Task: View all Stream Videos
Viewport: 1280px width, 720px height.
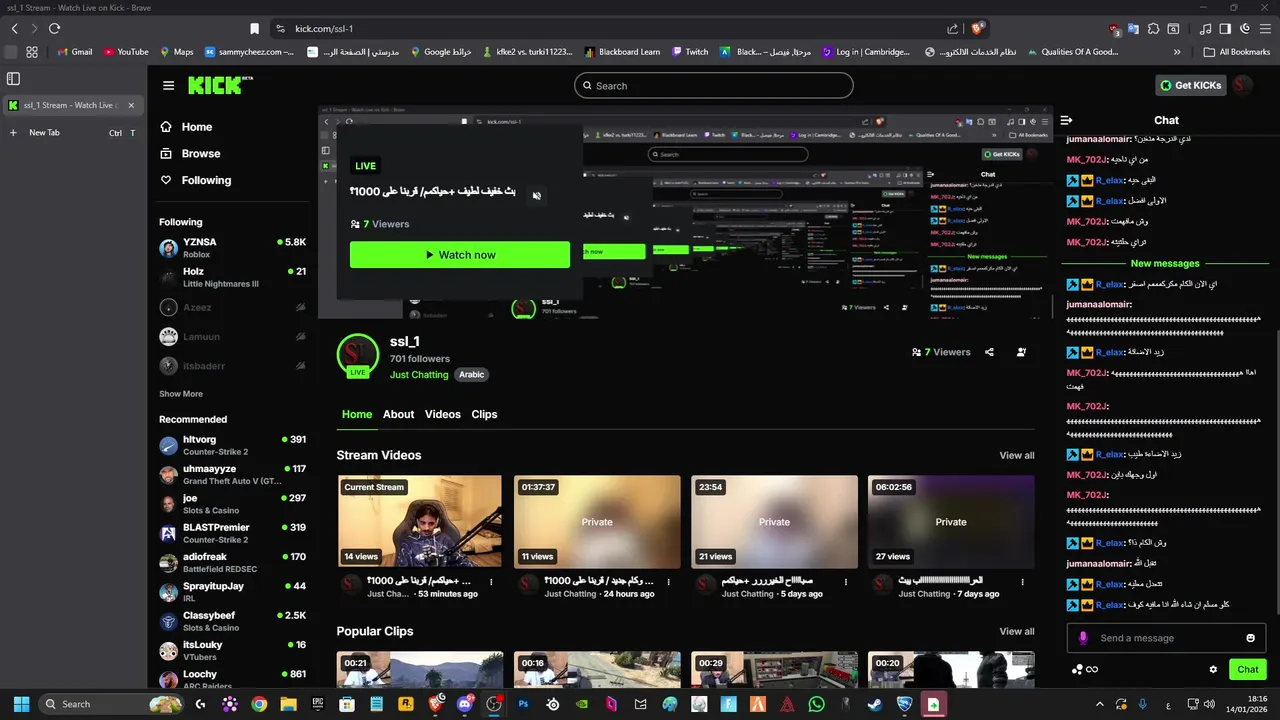Action: [x=1017, y=455]
